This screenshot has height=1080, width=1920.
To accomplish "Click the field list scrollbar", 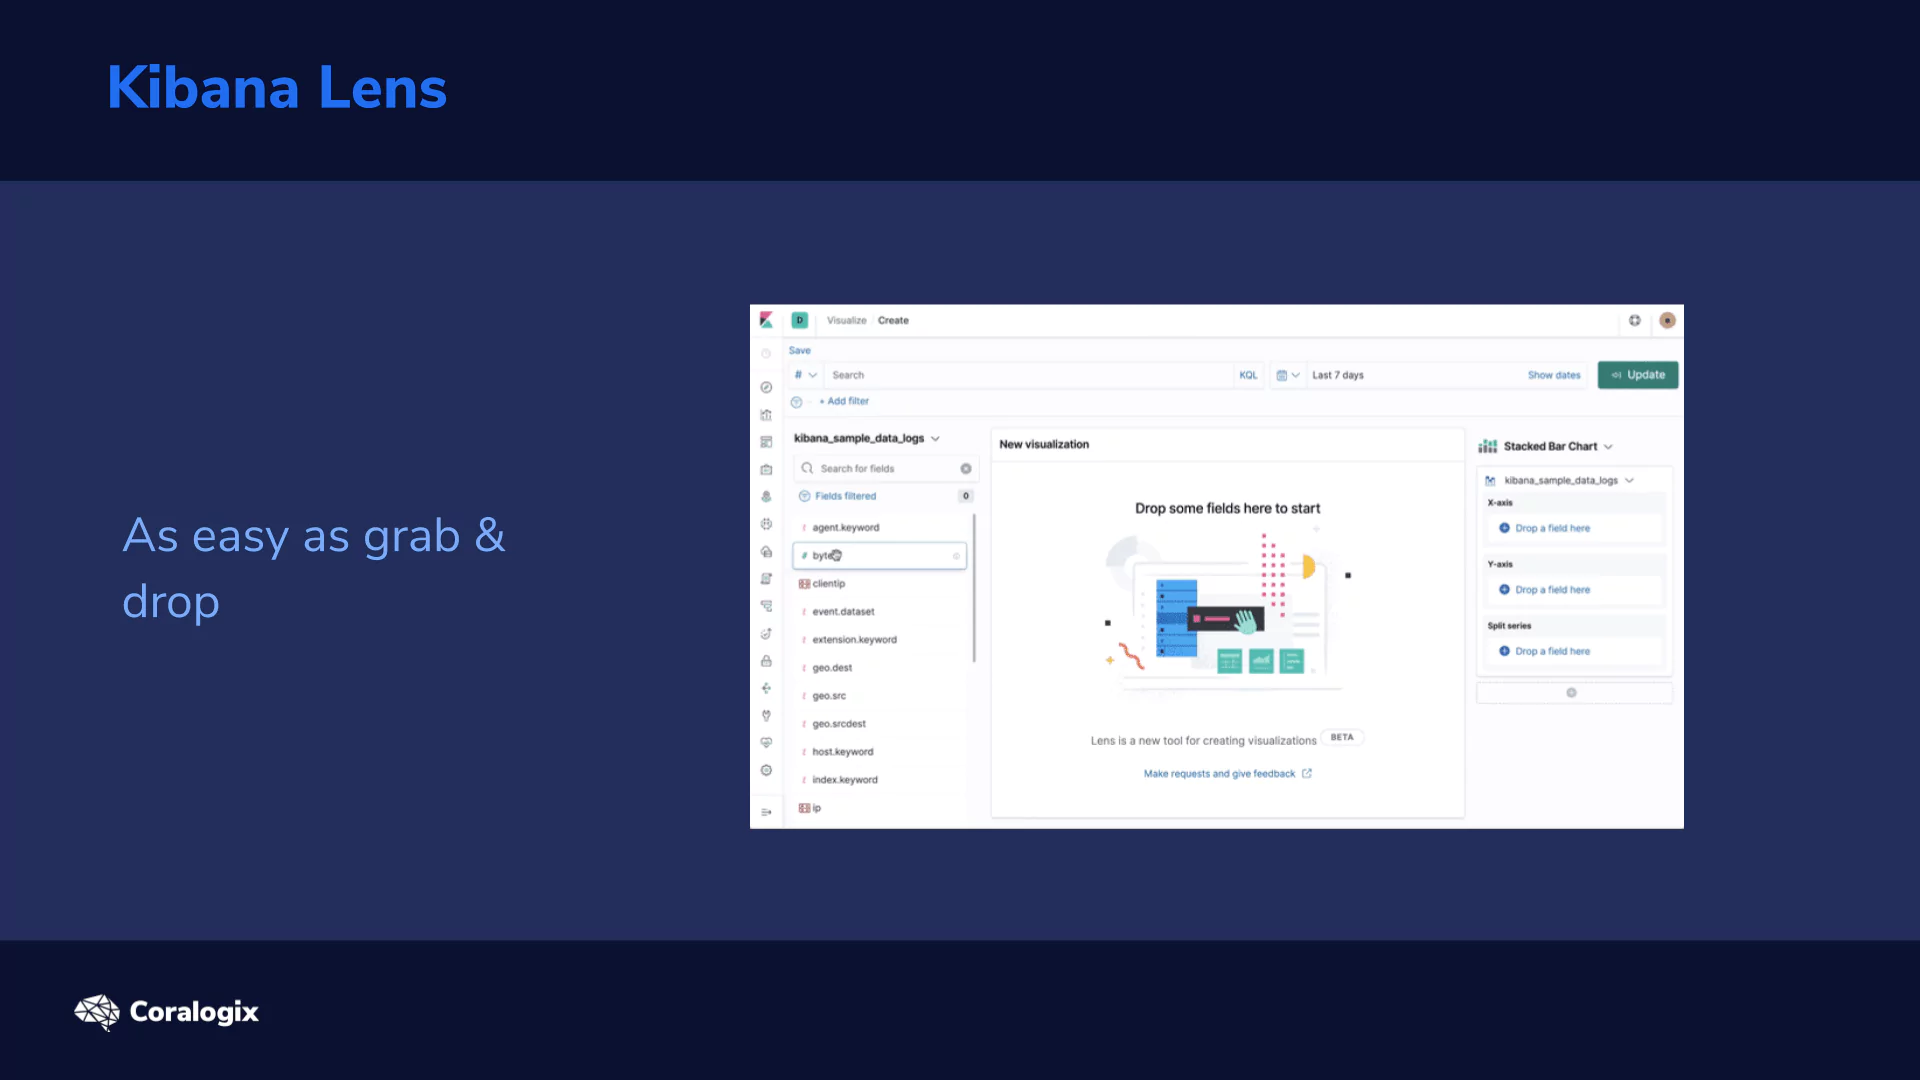I will pyautogui.click(x=974, y=588).
